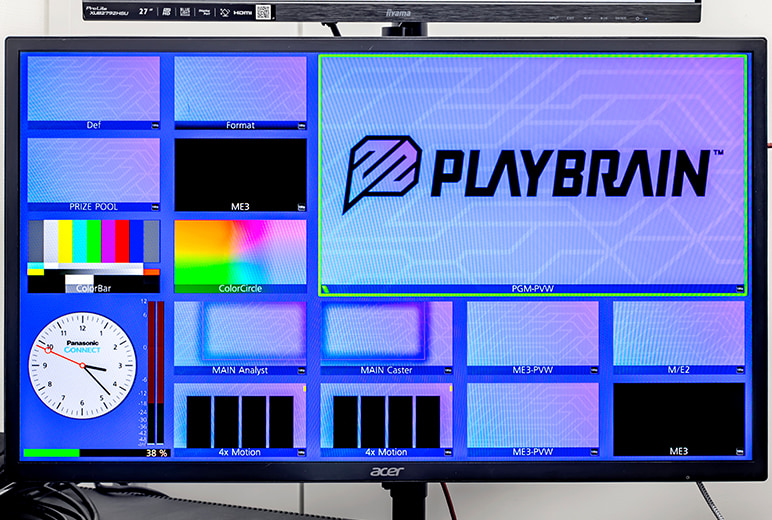The image size is (772, 520).
Task: Select the ColorBar test pattern source
Action: pos(93,255)
